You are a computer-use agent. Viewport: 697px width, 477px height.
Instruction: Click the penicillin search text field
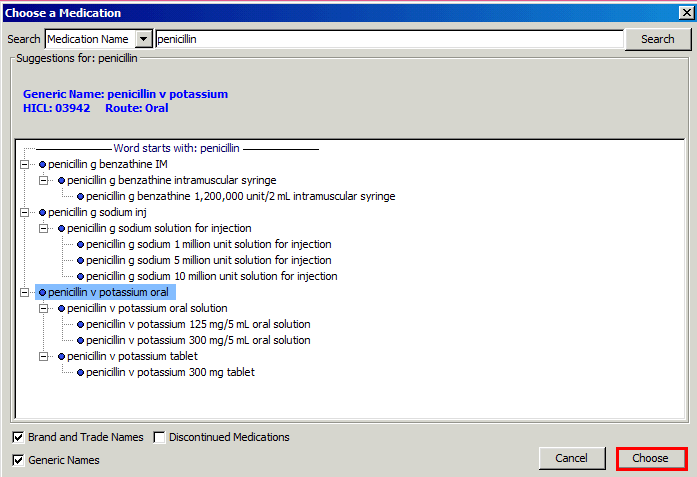(388, 39)
